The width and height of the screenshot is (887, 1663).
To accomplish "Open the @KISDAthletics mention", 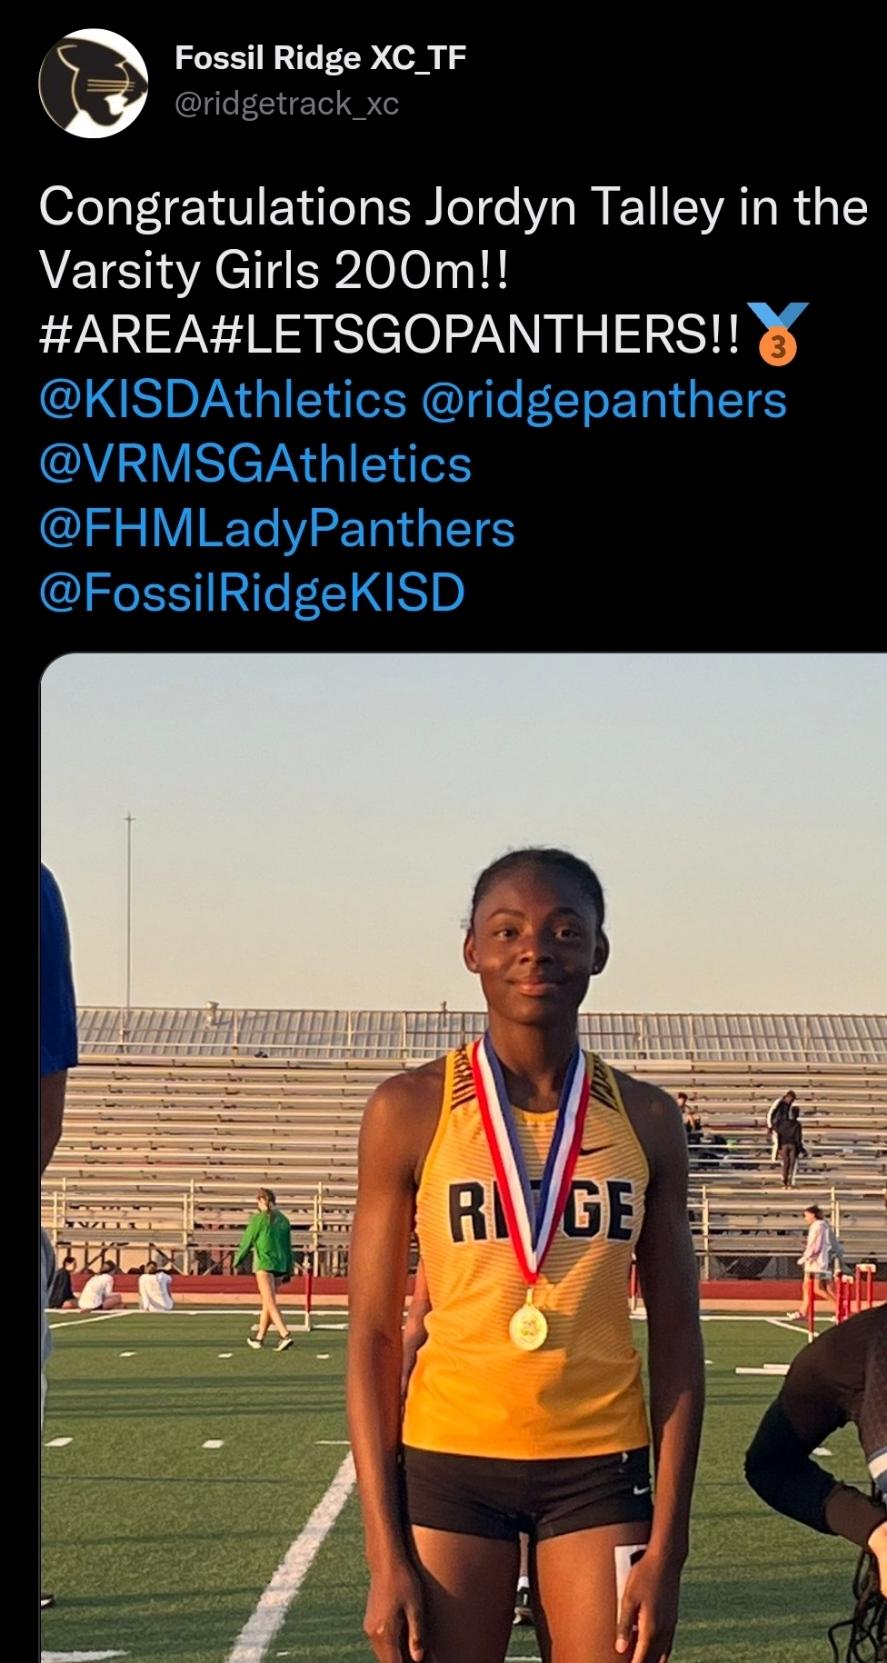I will (x=222, y=400).
